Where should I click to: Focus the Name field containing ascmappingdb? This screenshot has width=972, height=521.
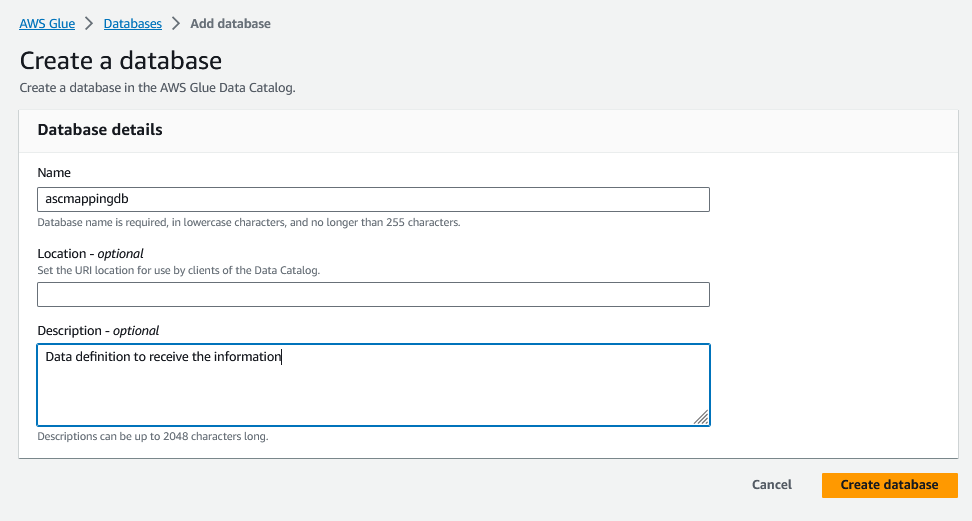click(373, 199)
